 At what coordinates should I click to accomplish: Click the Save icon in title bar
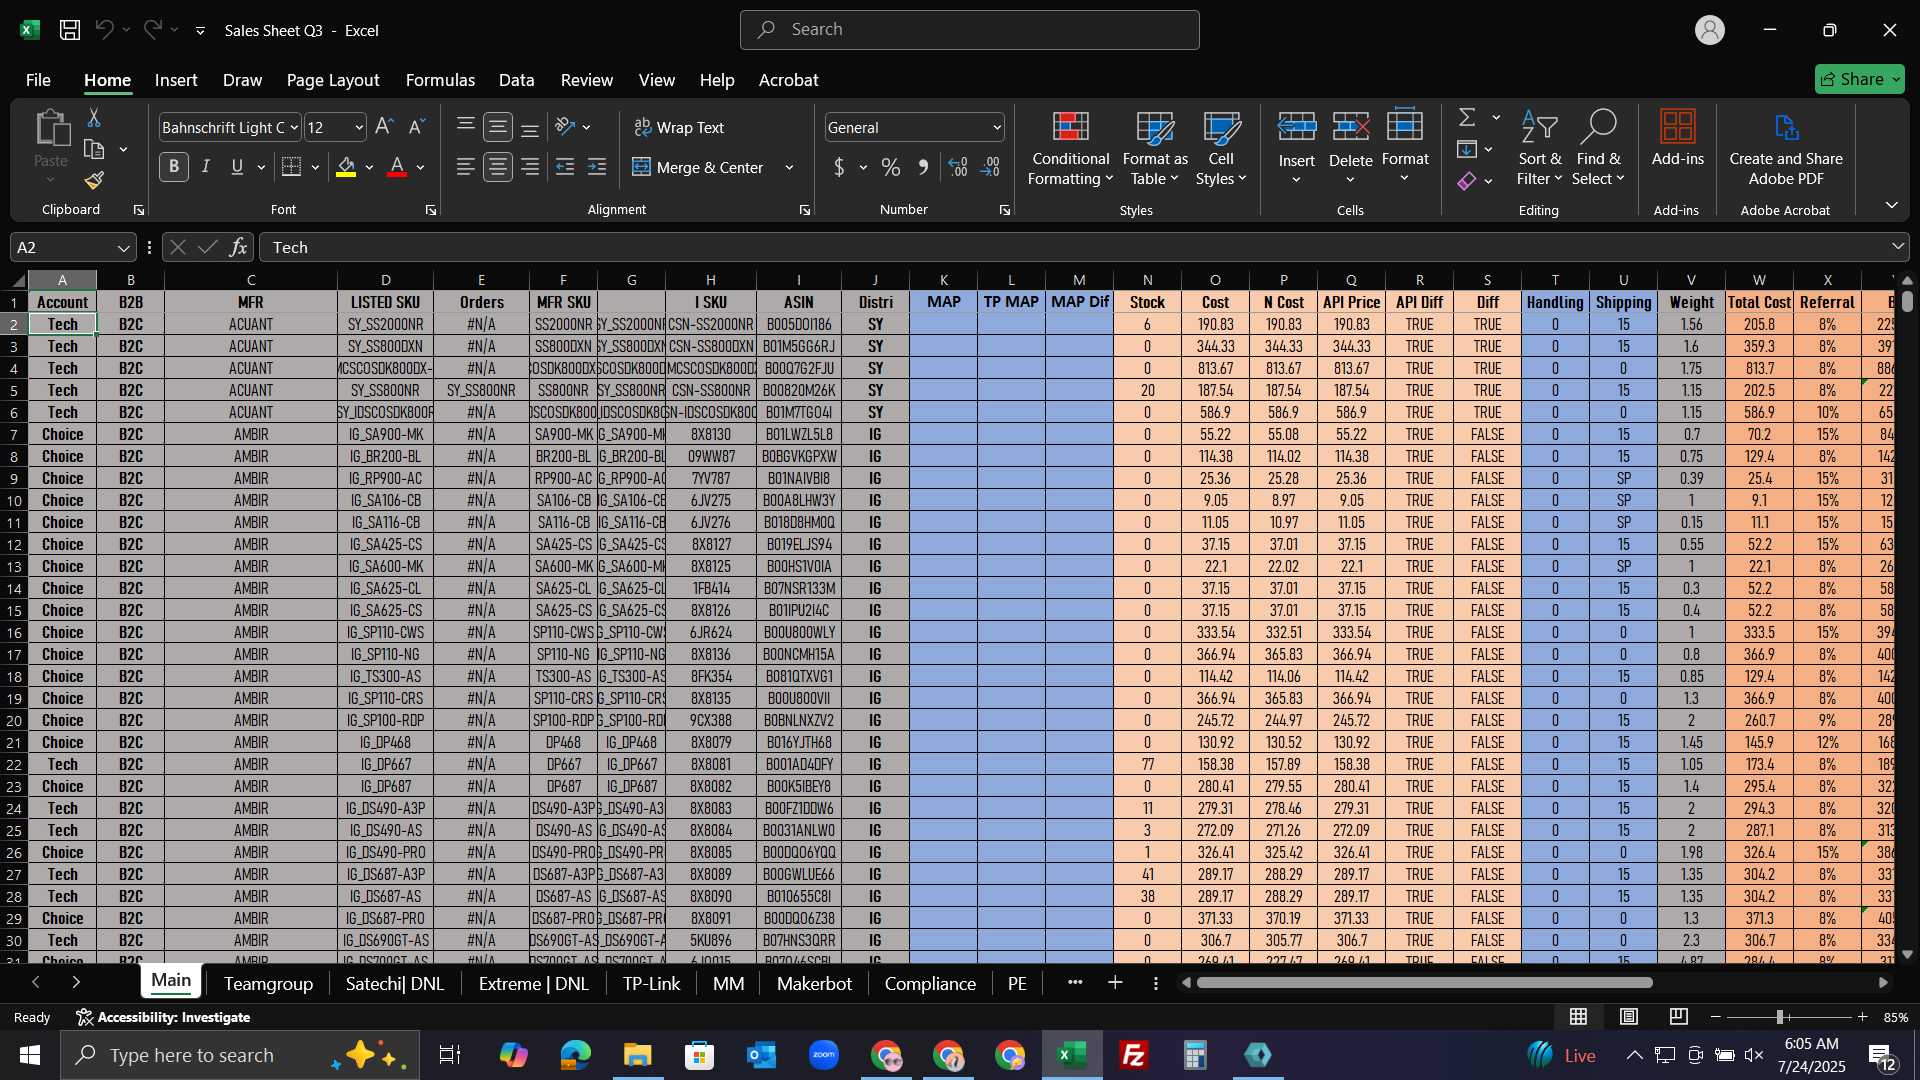pos(69,30)
